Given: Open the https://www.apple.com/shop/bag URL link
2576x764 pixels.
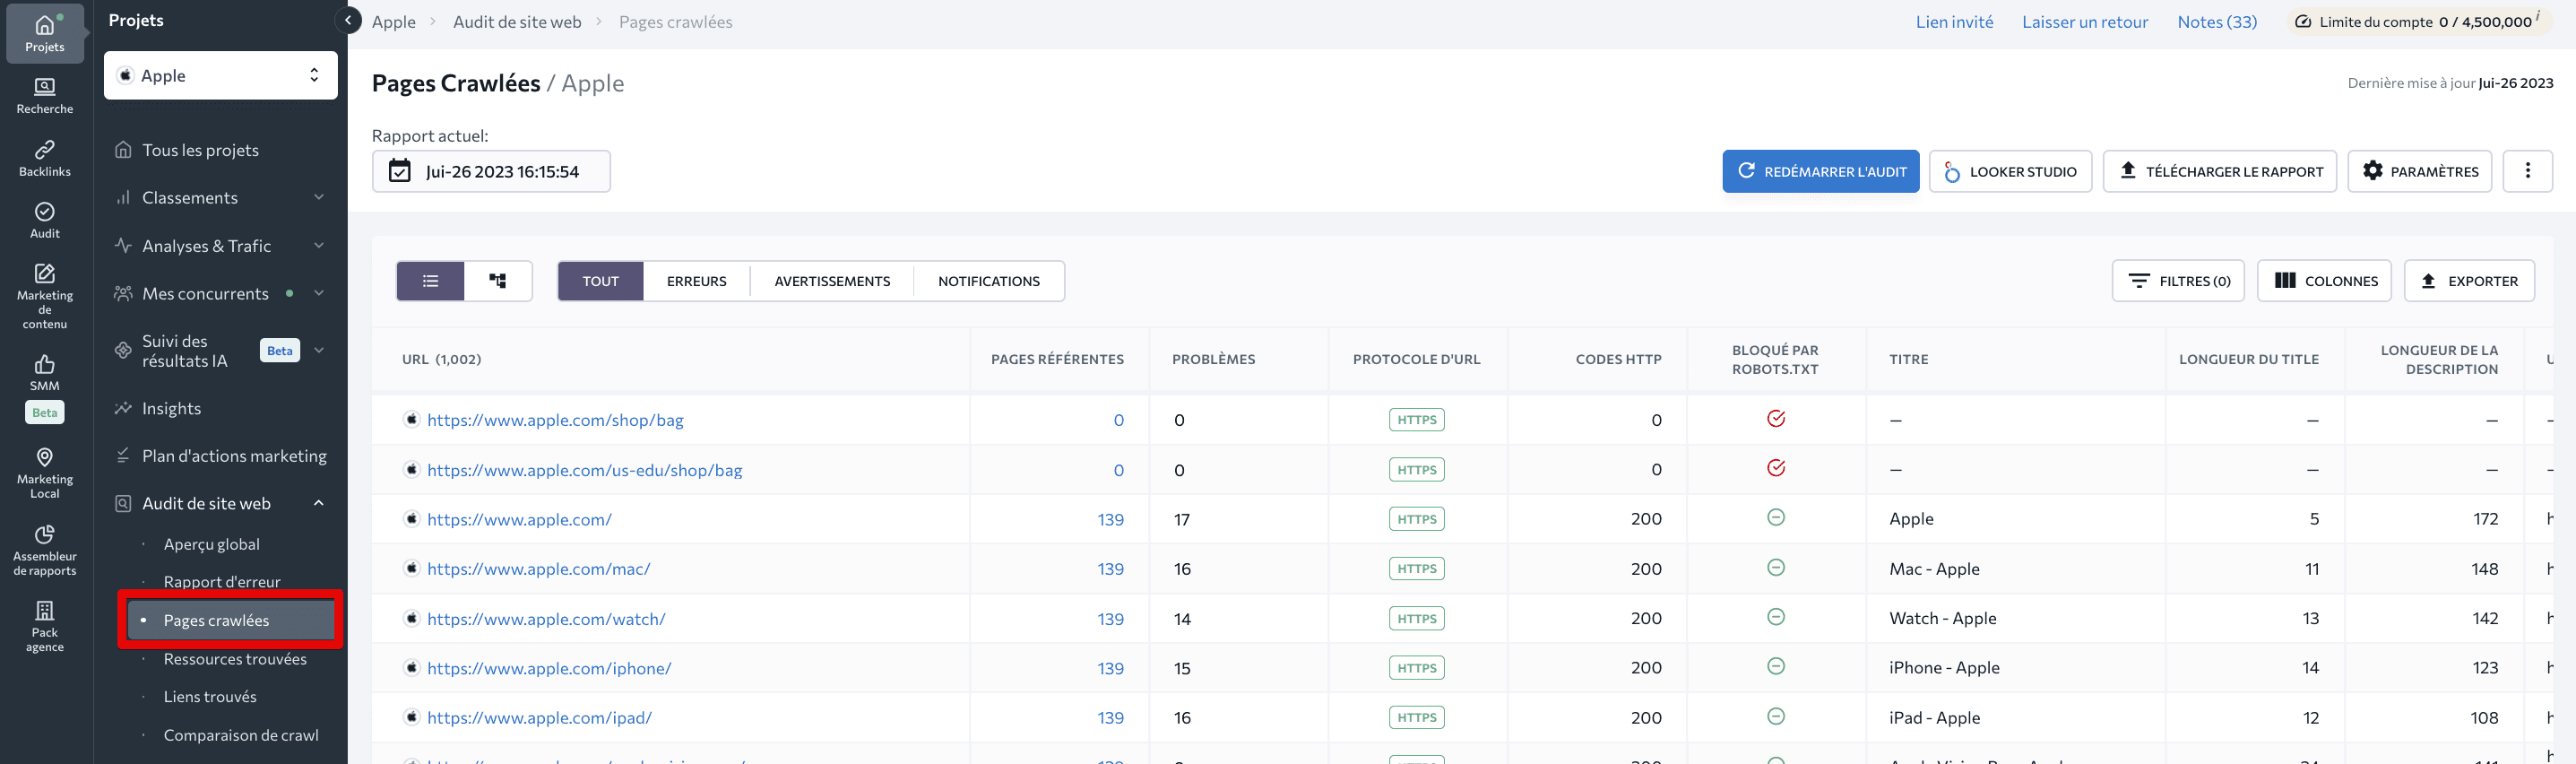Looking at the screenshot, I should (x=555, y=420).
